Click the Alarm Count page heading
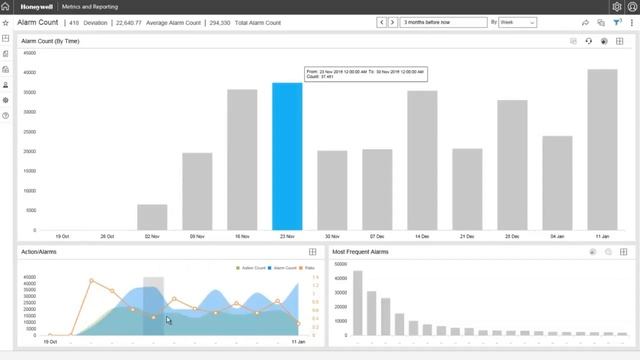The image size is (640, 360). (38, 22)
